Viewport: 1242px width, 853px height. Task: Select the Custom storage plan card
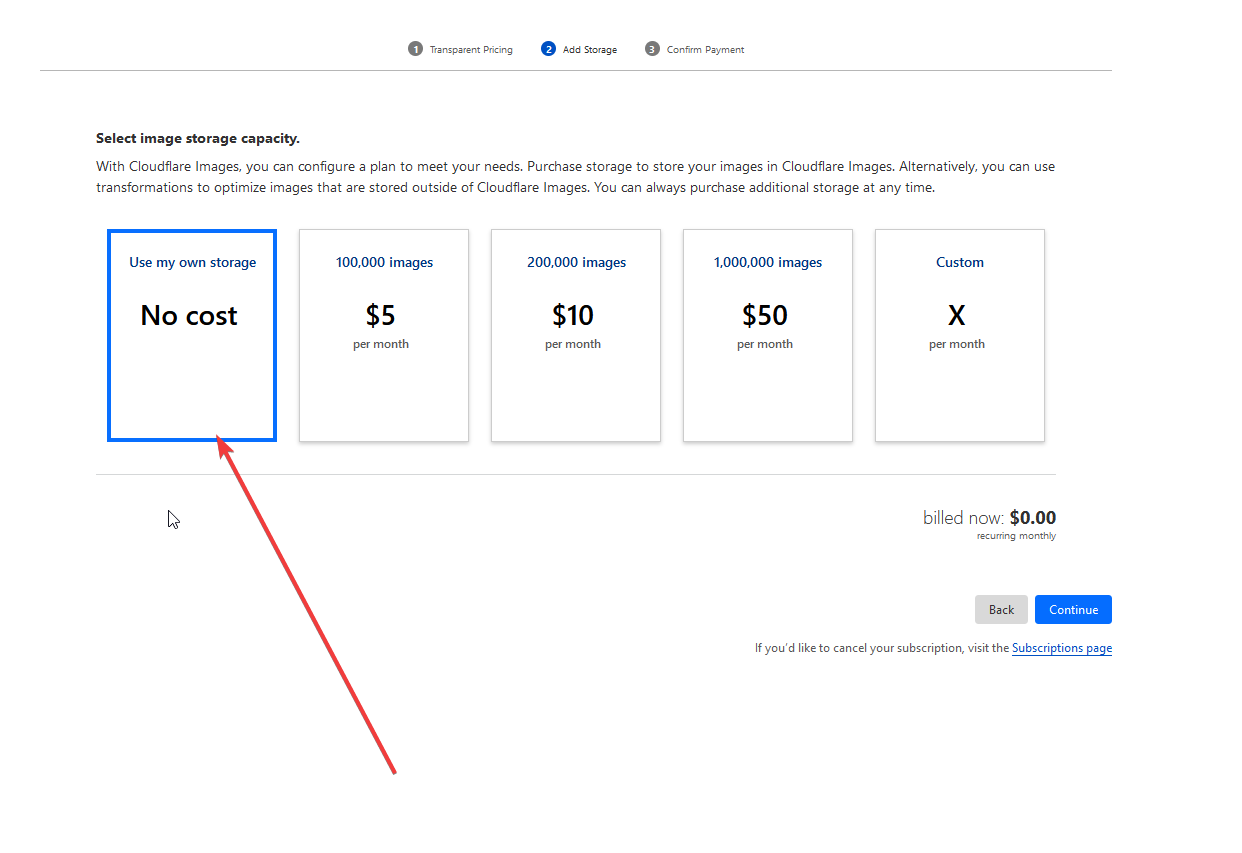coord(960,335)
